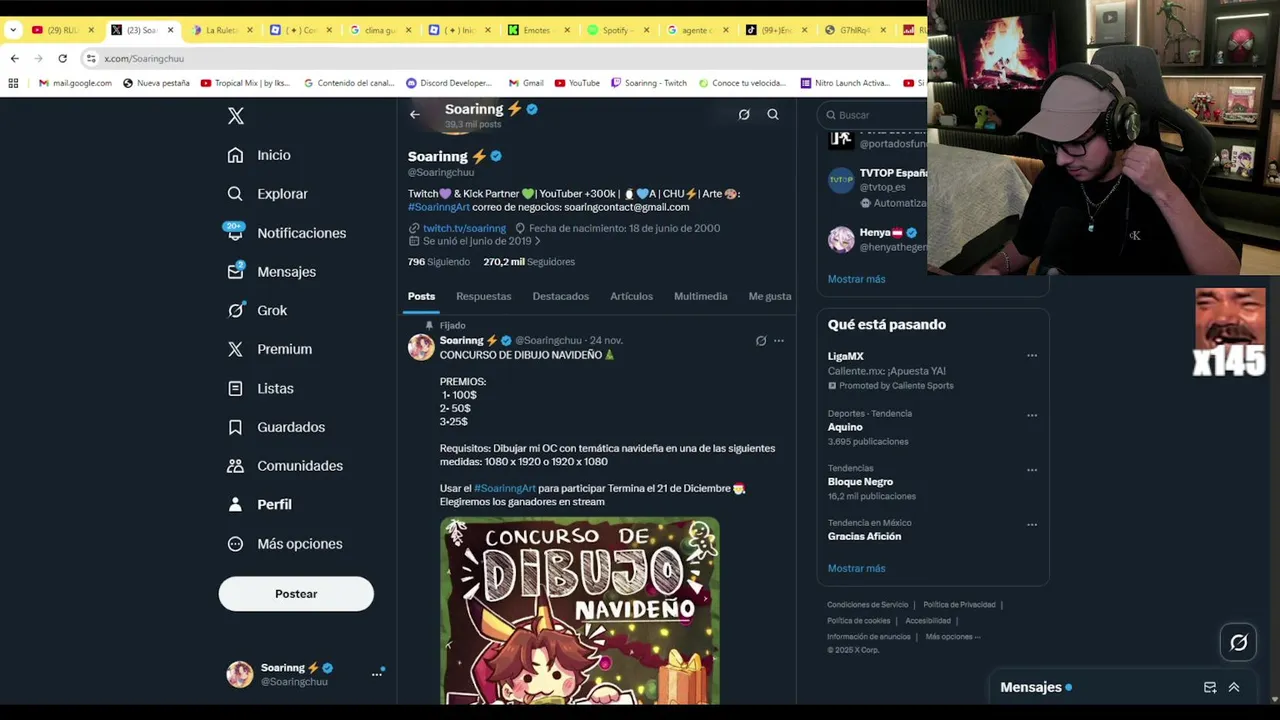
Task: Open Notificaciones bell icon
Action: pos(235,232)
